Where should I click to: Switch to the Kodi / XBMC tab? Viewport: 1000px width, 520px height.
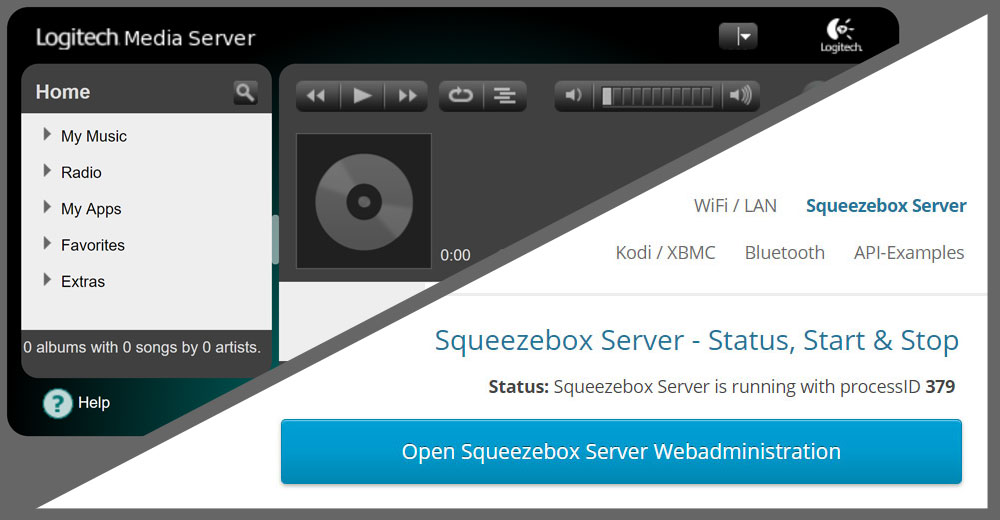[x=665, y=253]
